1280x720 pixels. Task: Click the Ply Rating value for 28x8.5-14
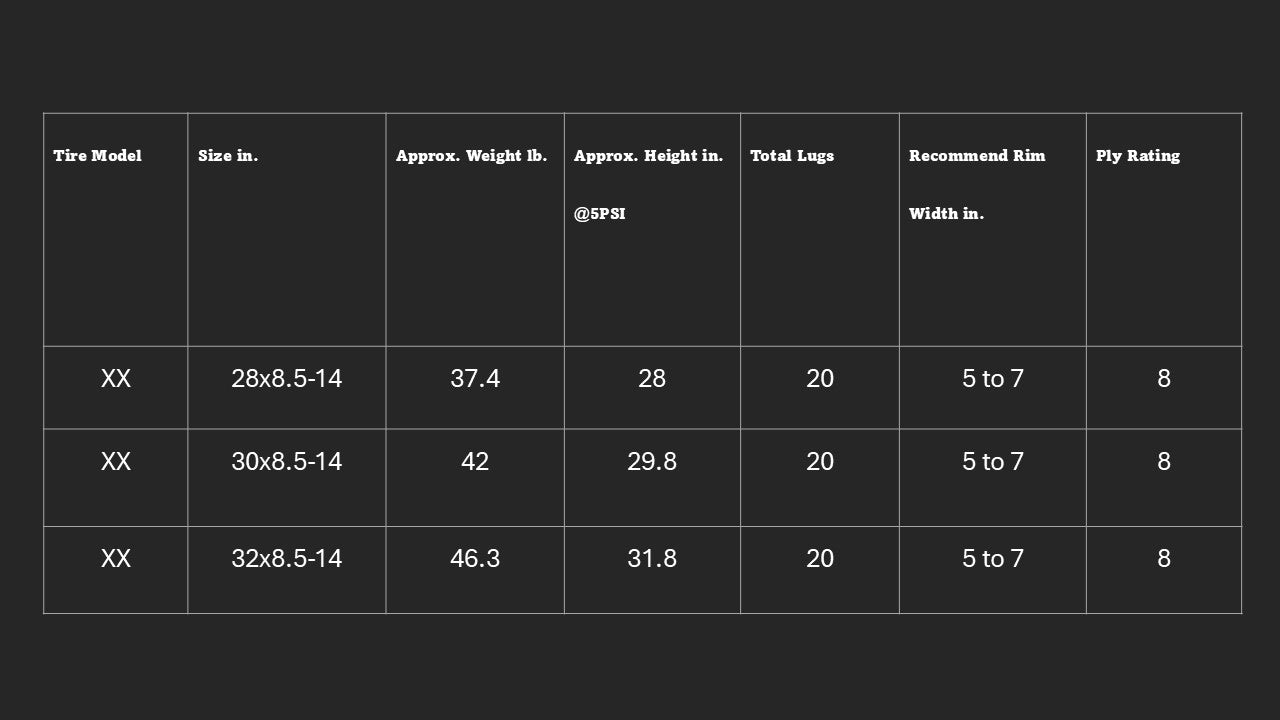click(x=1164, y=379)
